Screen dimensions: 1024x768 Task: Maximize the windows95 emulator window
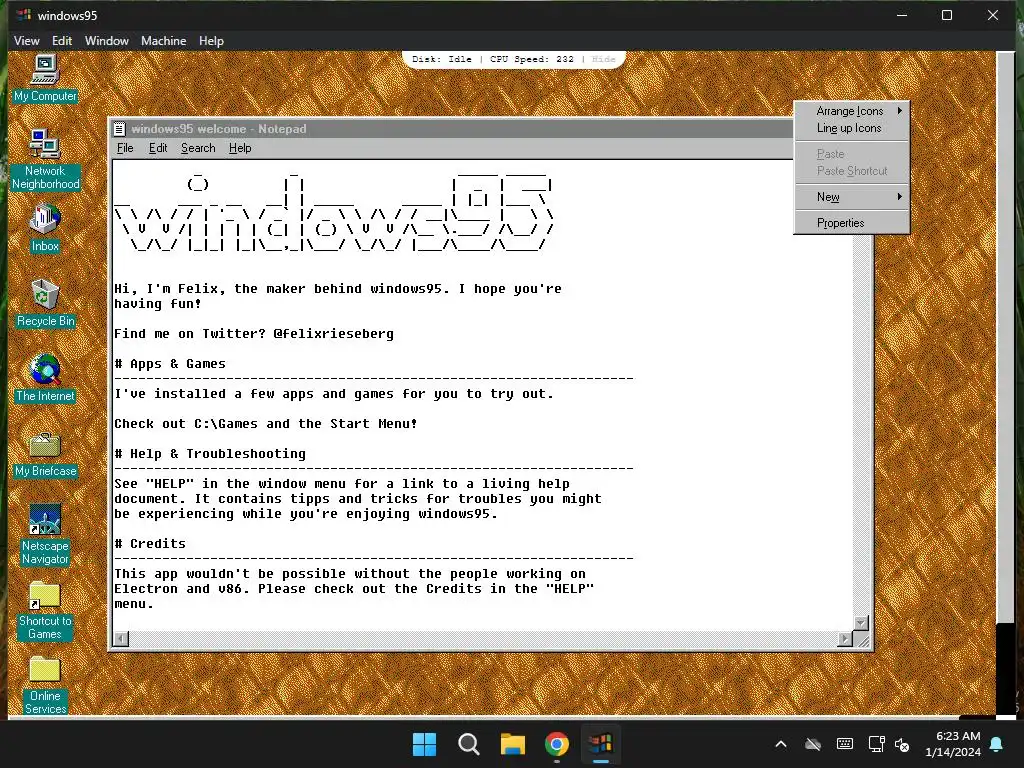pyautogui.click(x=947, y=15)
